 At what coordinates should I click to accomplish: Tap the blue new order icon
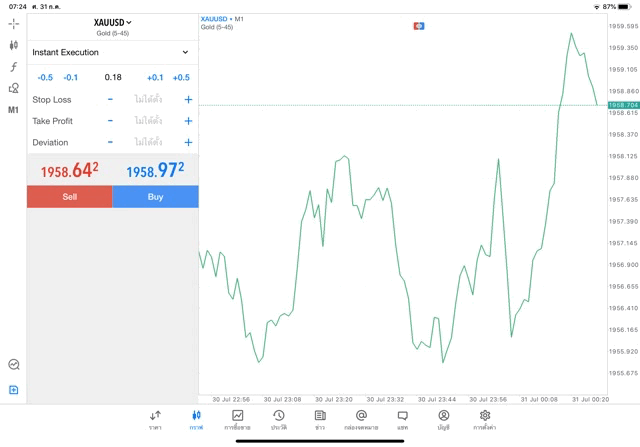click(x=13, y=389)
